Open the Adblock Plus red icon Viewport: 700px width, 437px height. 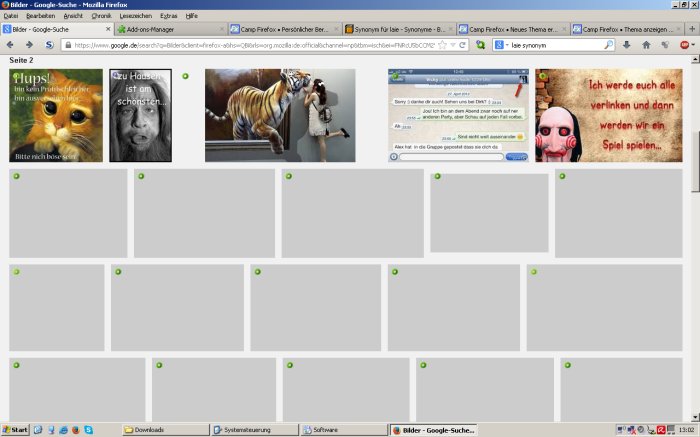[x=685, y=45]
